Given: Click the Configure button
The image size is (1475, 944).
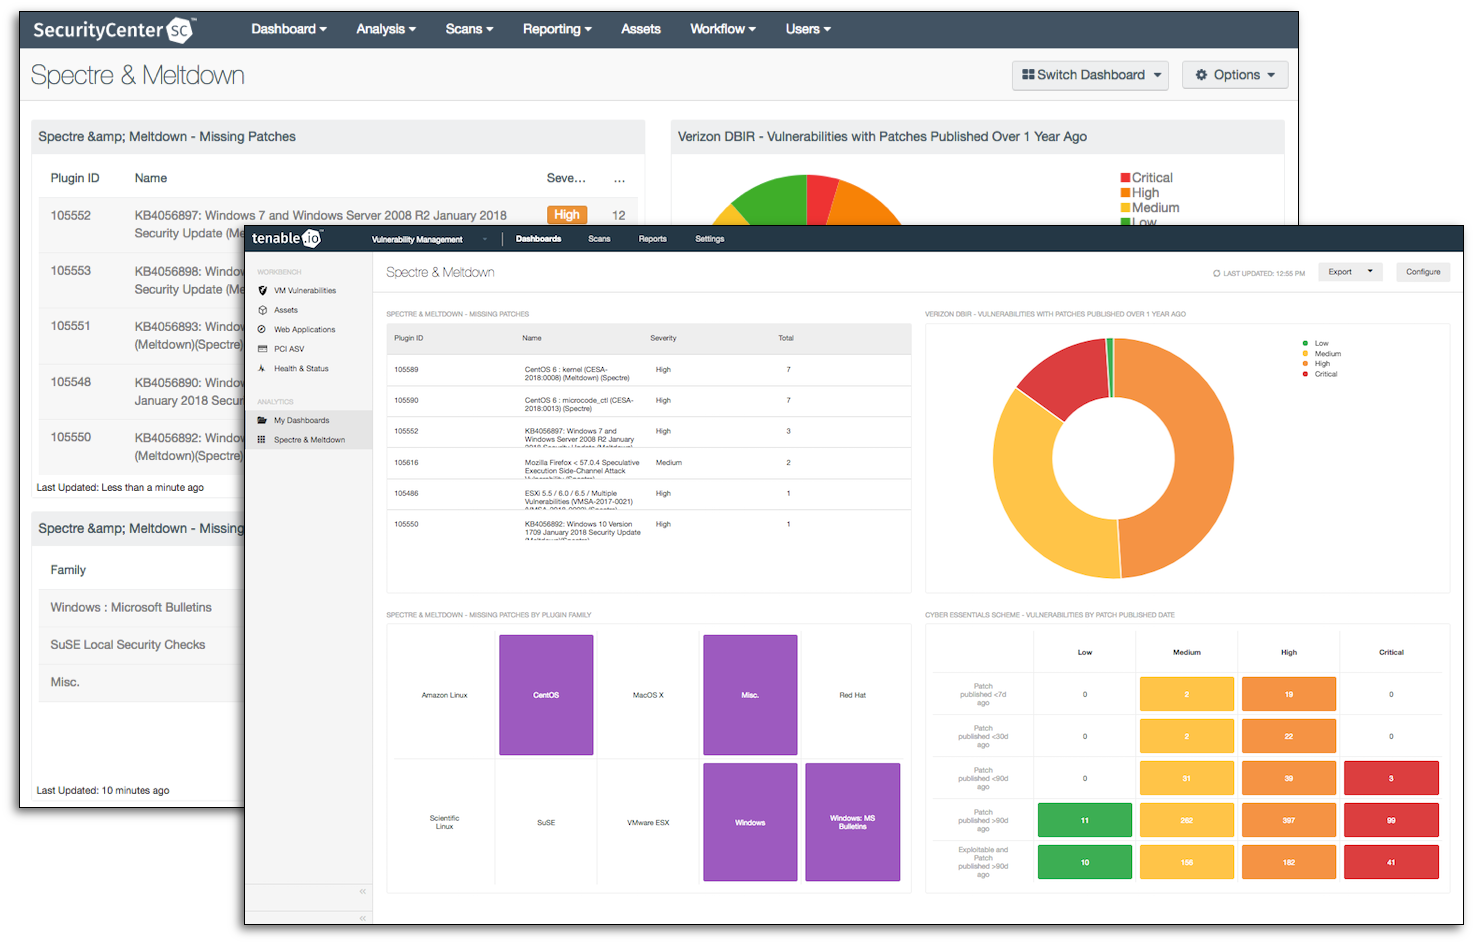Looking at the screenshot, I should (1423, 272).
